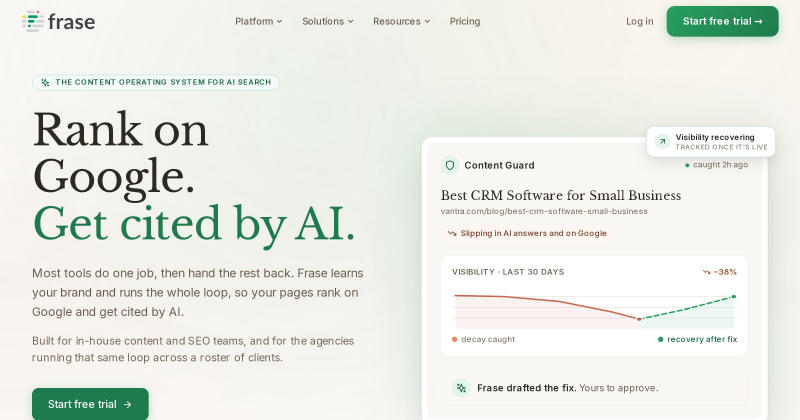800x420 pixels.
Task: Click the downward trend icon next to -38%
Action: click(x=707, y=273)
